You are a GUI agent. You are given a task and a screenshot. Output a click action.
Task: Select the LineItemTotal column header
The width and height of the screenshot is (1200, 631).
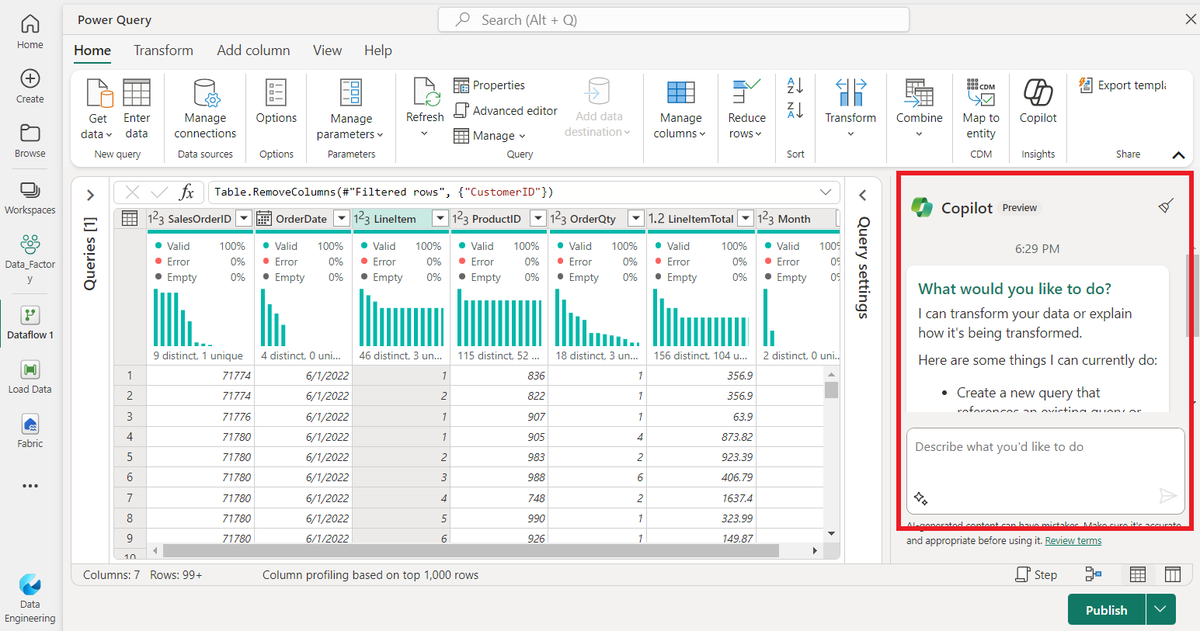pyautogui.click(x=701, y=218)
